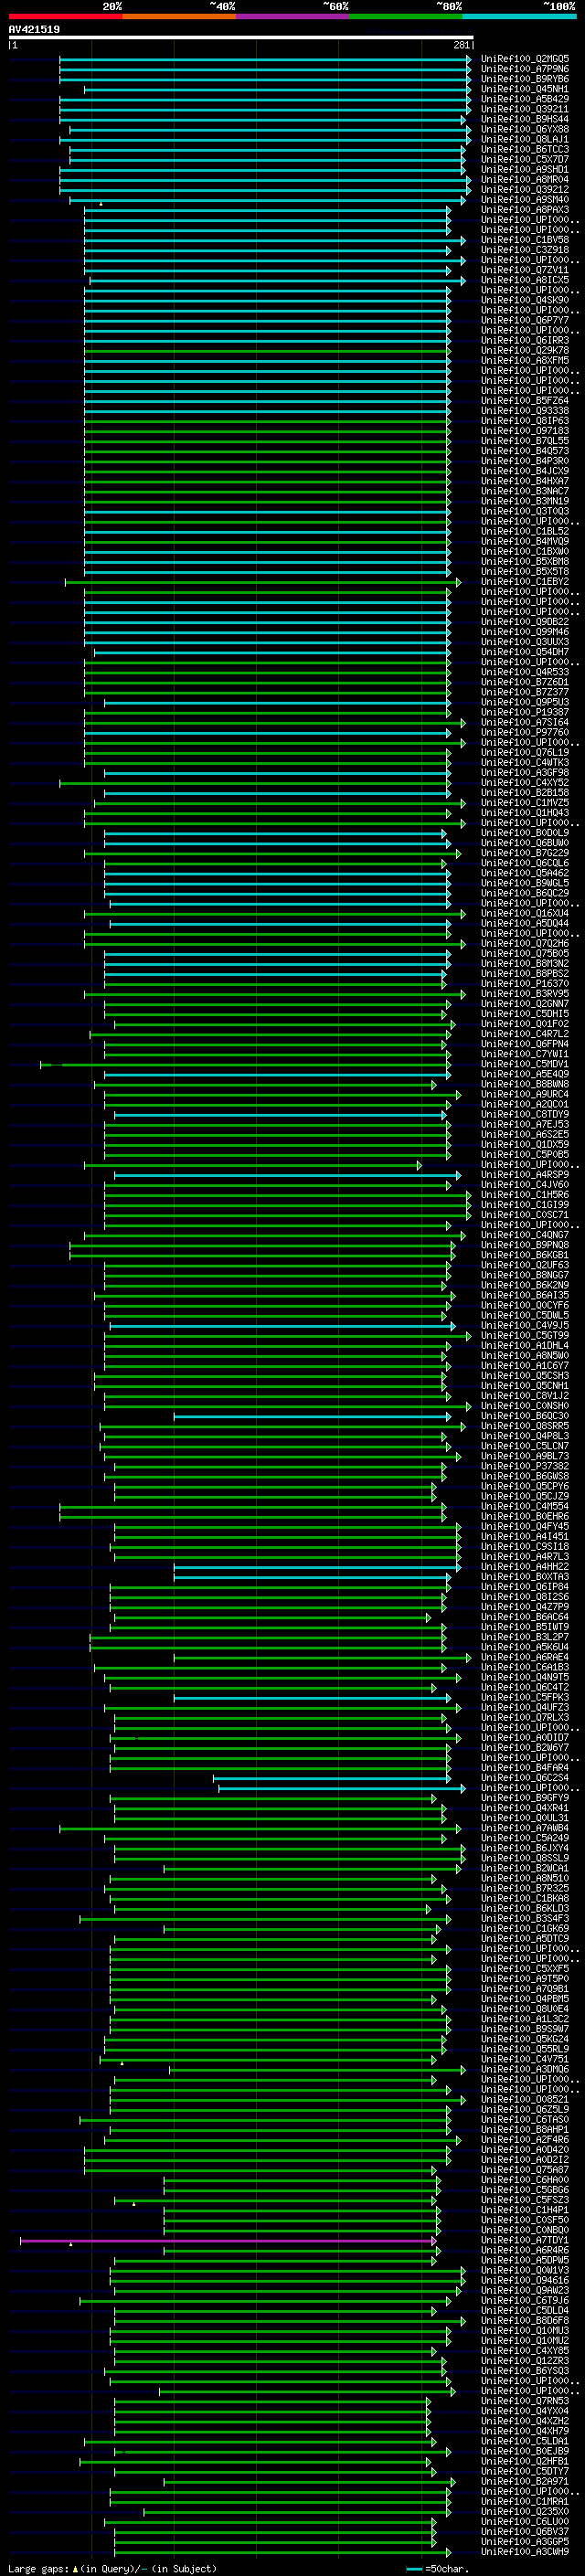The image size is (585, 2576).
Task: Select label UniRef100_Q6Z5L9
Action: (x=525, y=2110)
